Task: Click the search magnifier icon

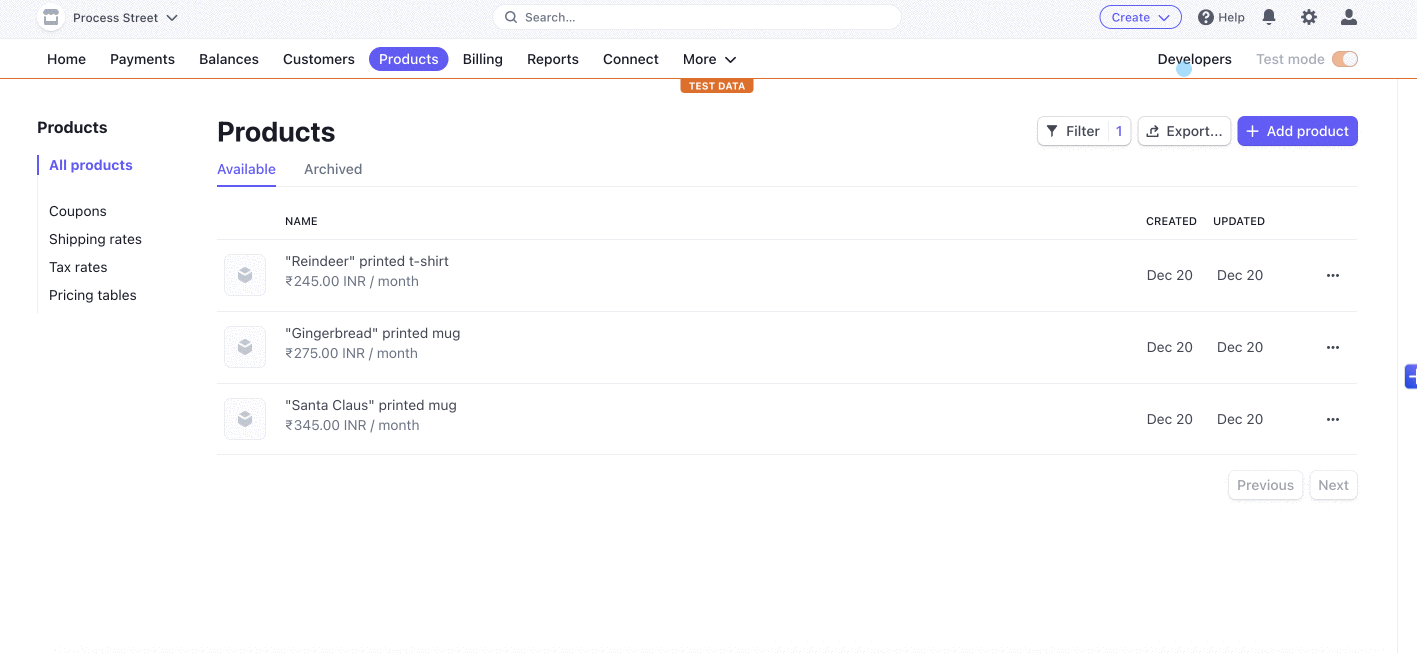Action: [510, 17]
